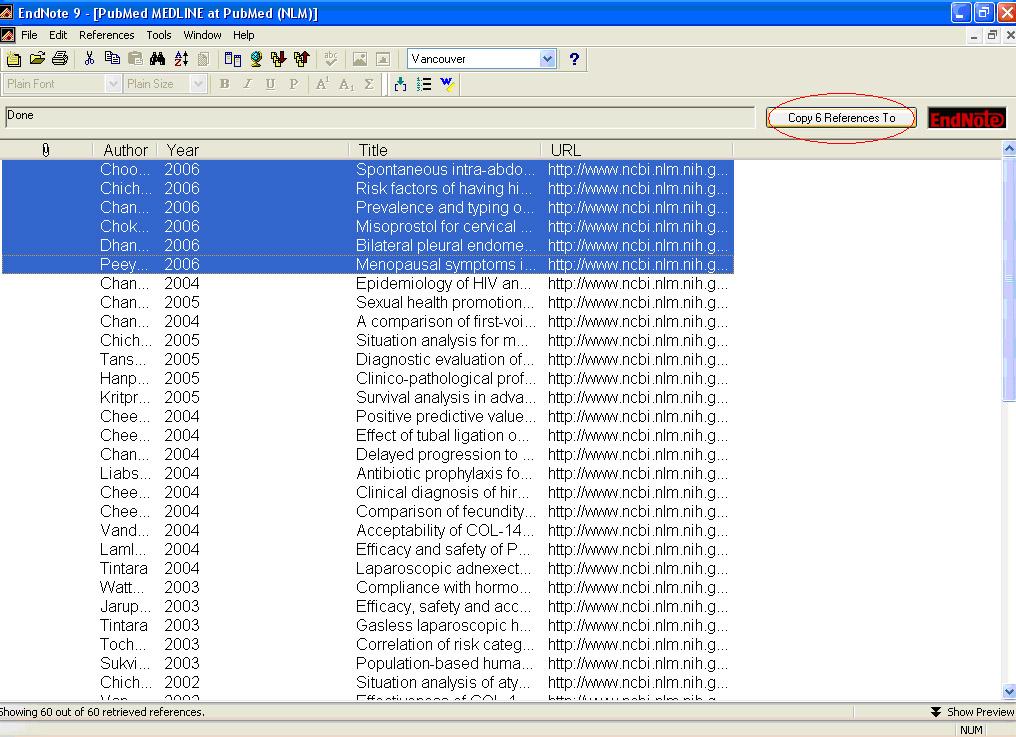Print using the printer toolbar icon

click(x=60, y=59)
